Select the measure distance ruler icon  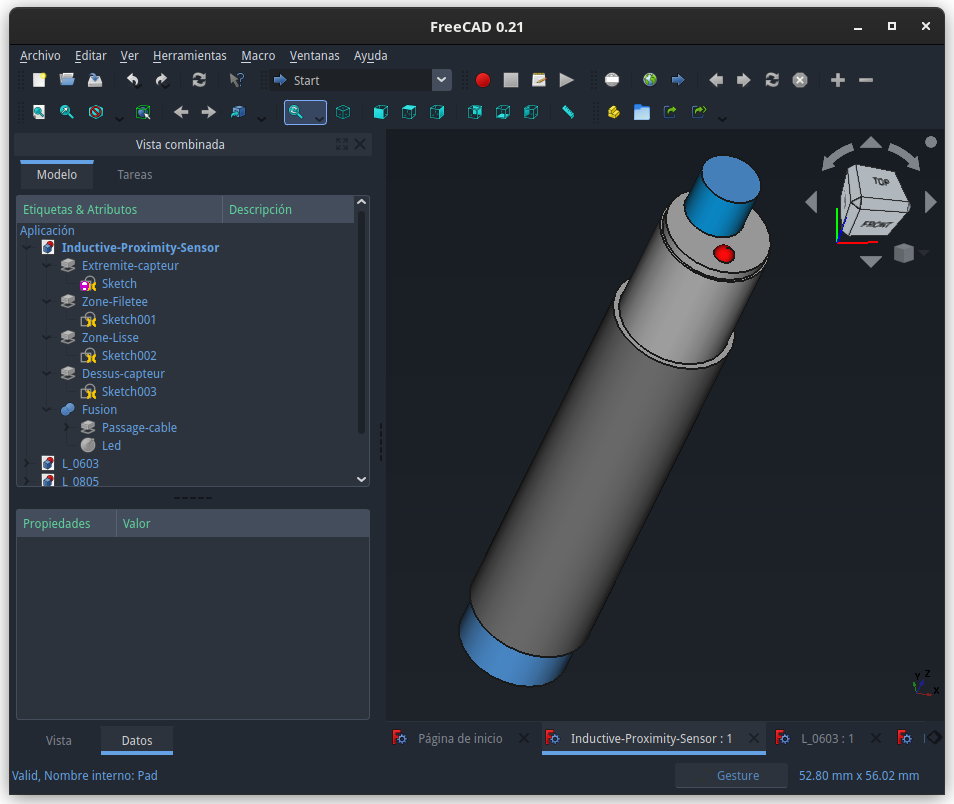pos(568,112)
